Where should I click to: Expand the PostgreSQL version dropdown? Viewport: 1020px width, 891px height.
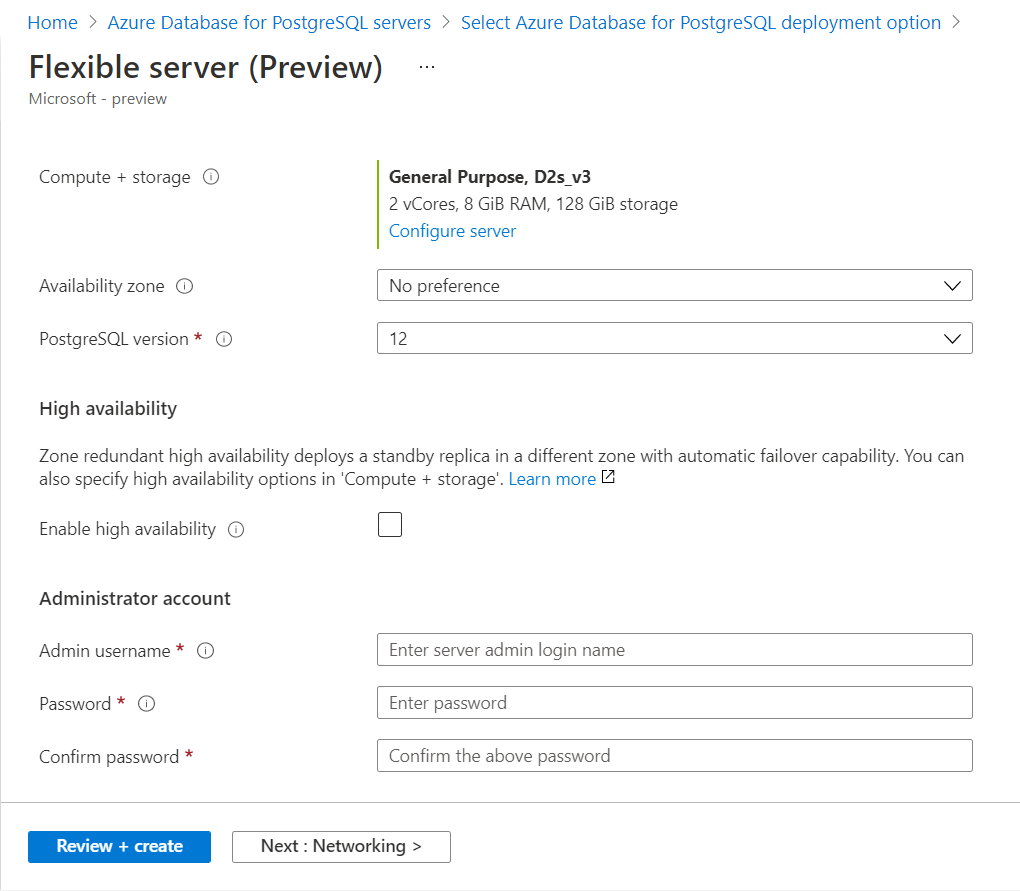pyautogui.click(x=674, y=339)
